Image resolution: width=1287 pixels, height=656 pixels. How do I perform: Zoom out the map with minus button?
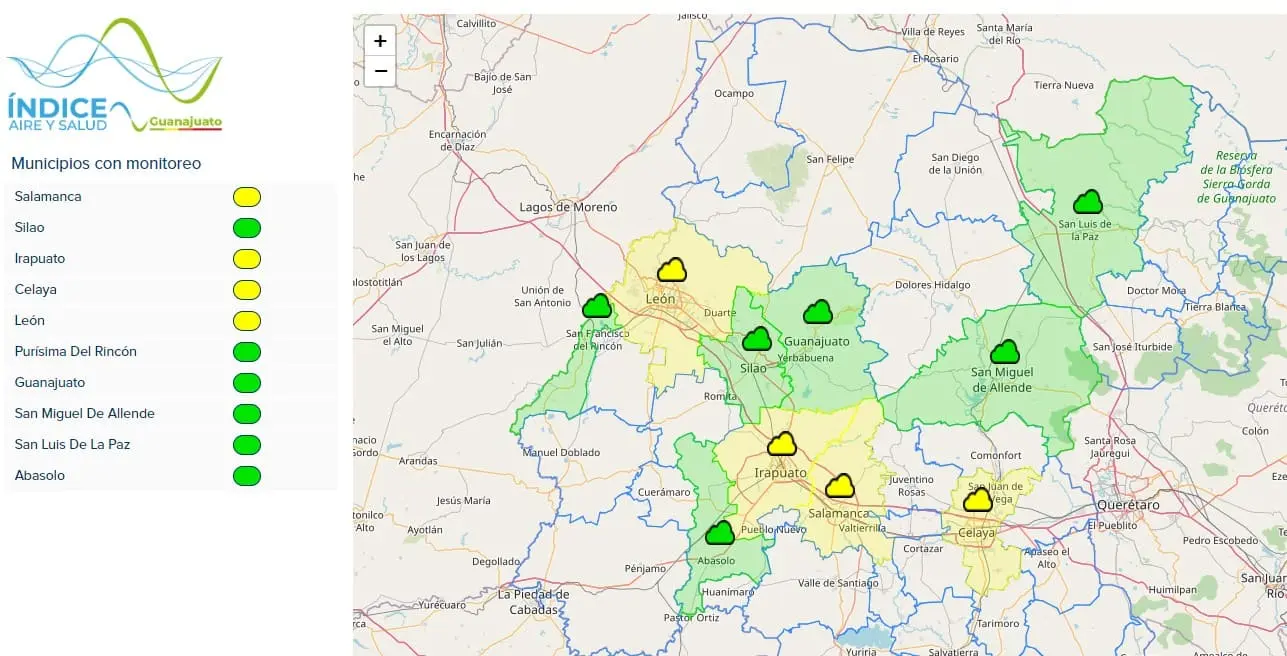(x=380, y=71)
